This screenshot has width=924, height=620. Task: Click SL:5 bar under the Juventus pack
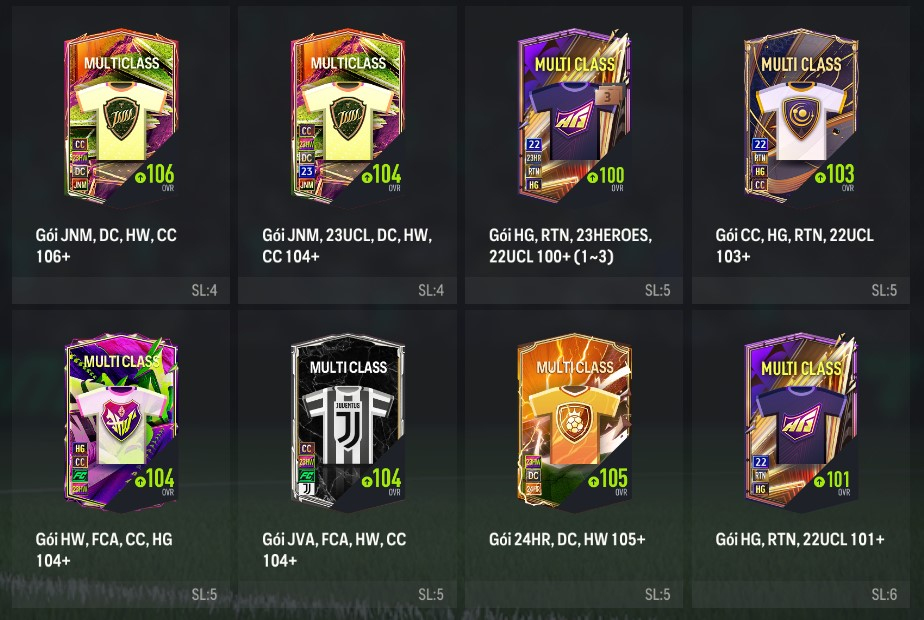click(348, 595)
